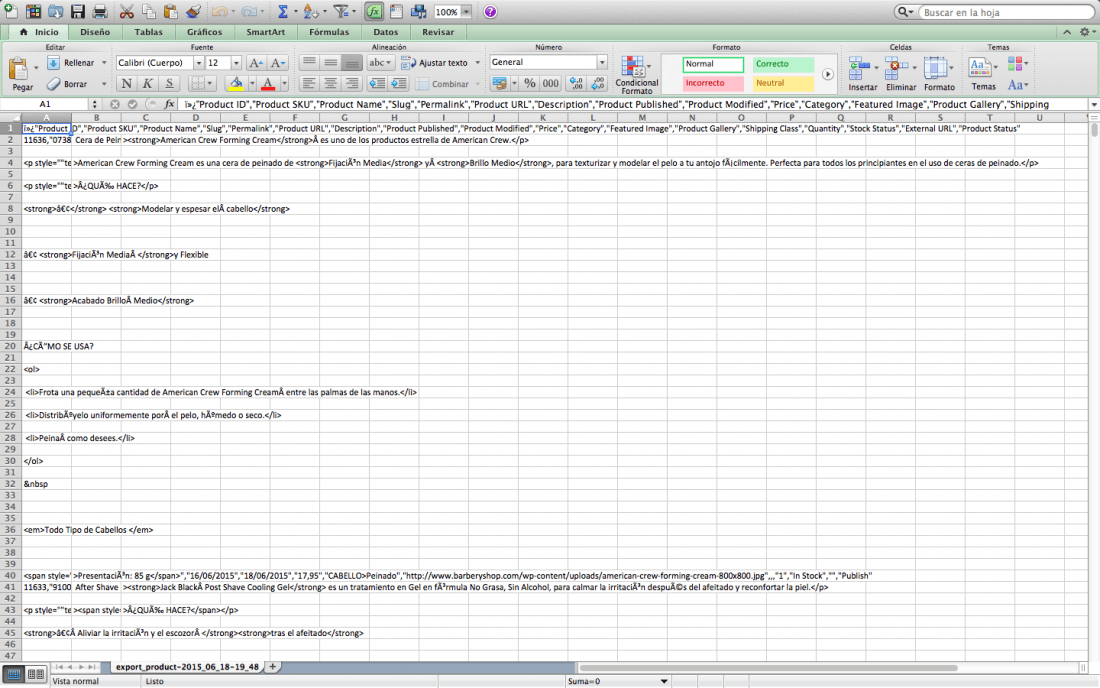Apply the yellow fill color

(x=236, y=84)
